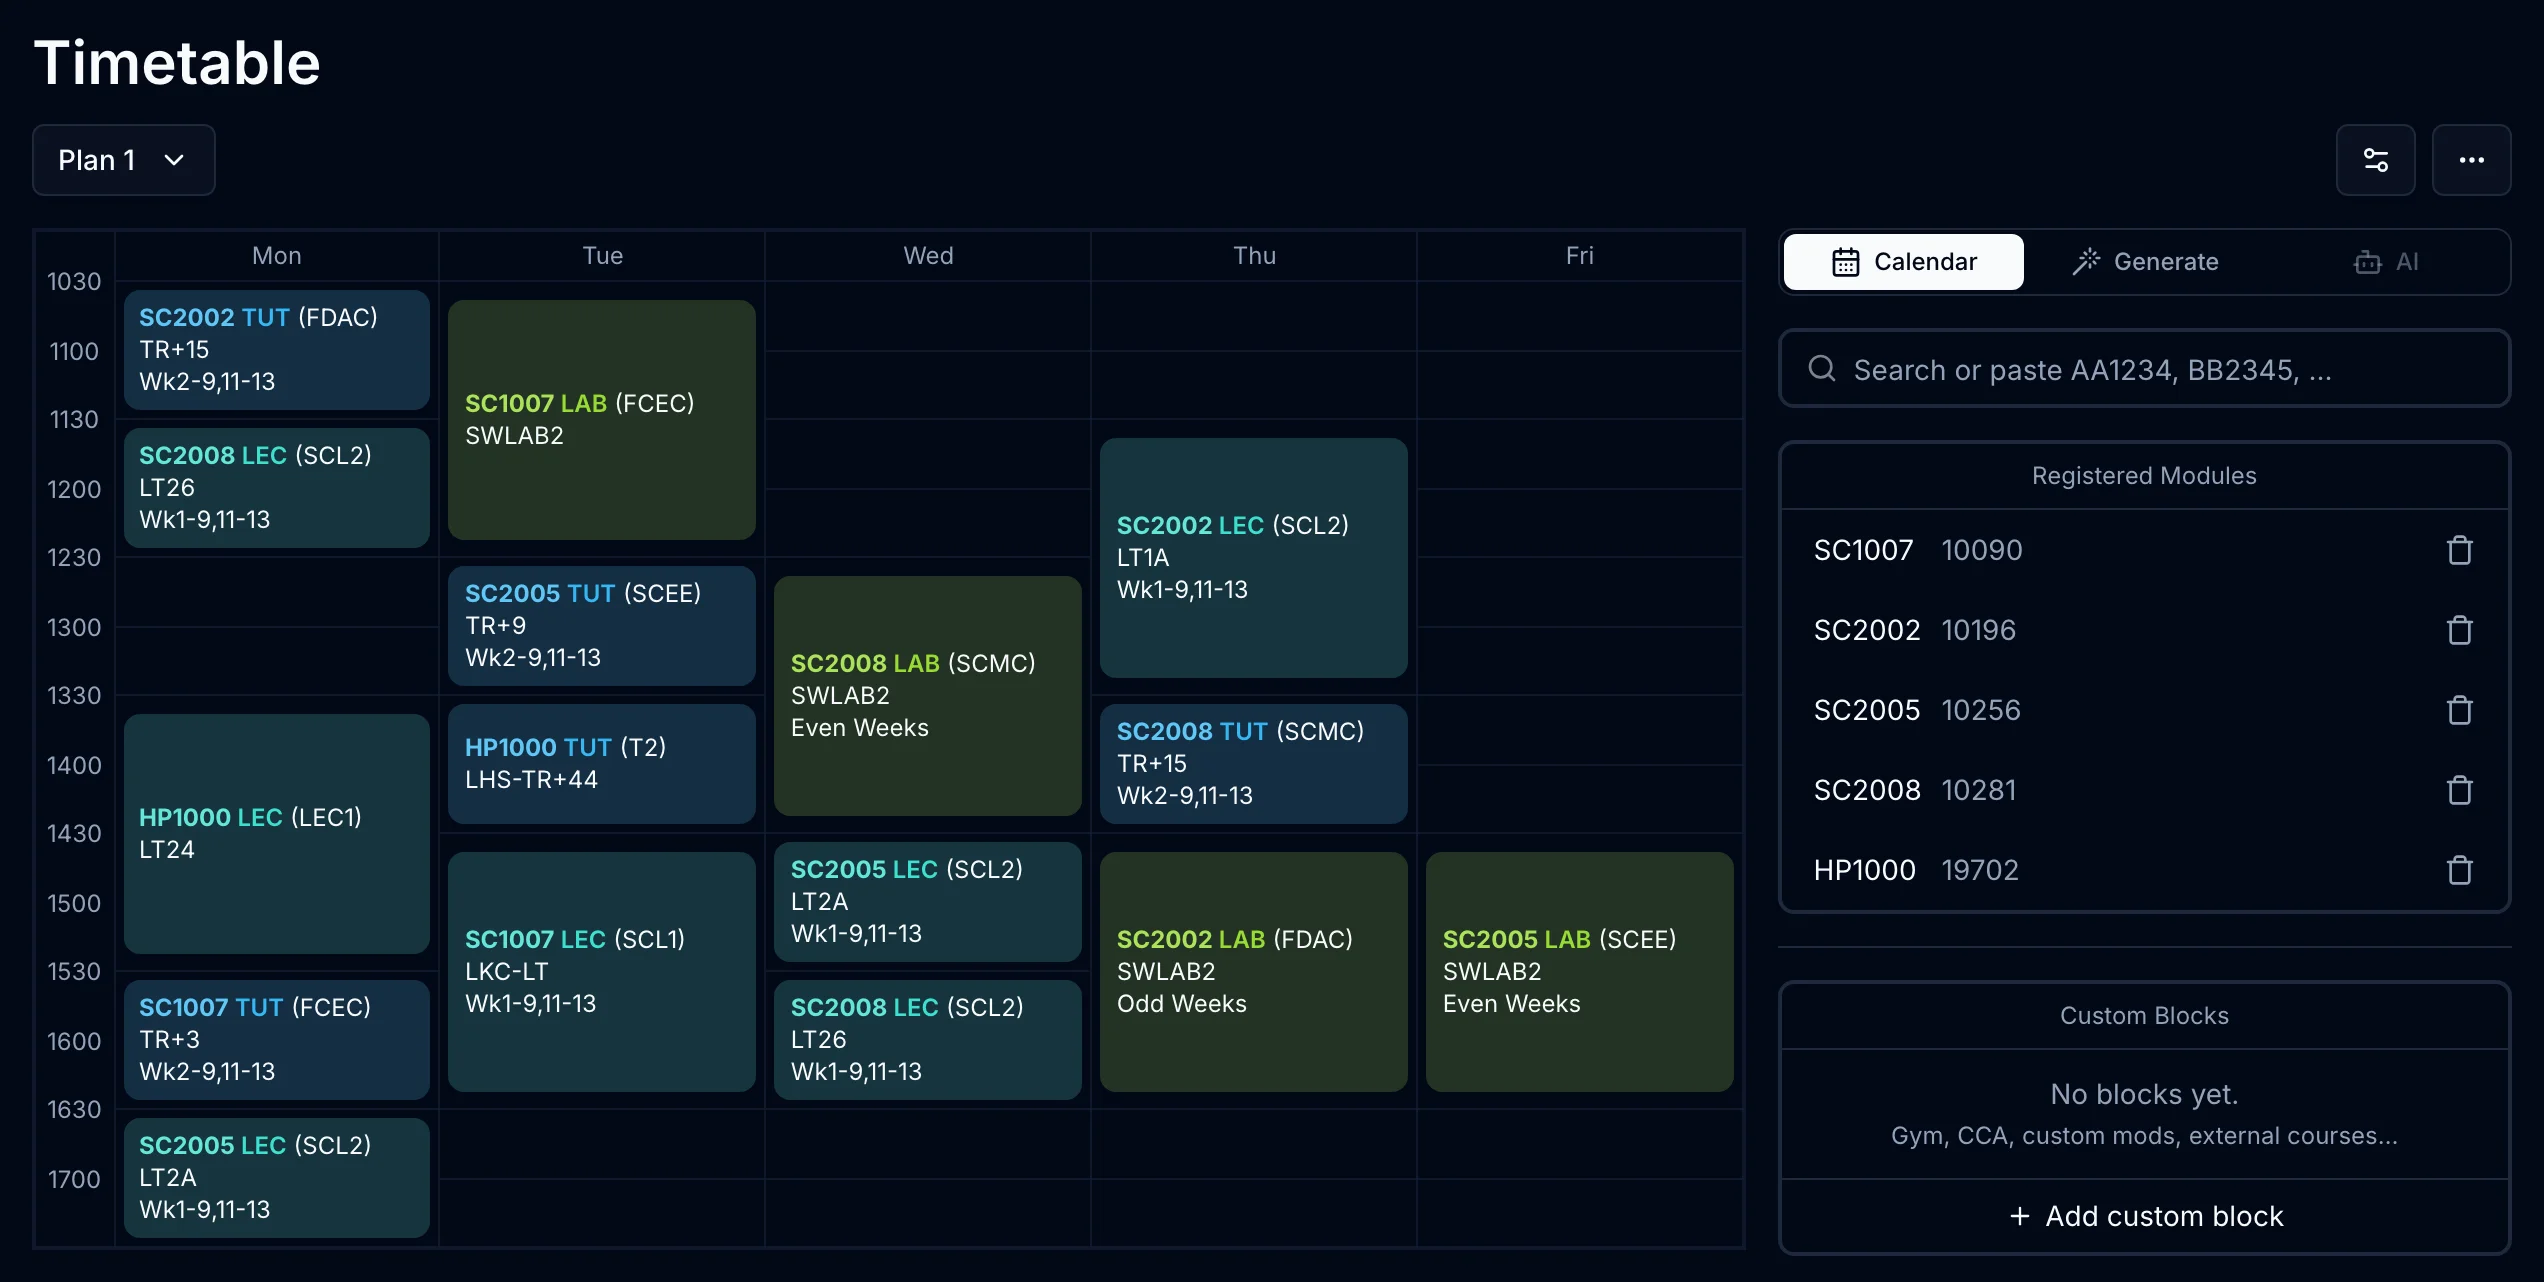Select SC2005 TUT TR+9 block
Screen dimensions: 2544x1282
[x=602, y=625]
